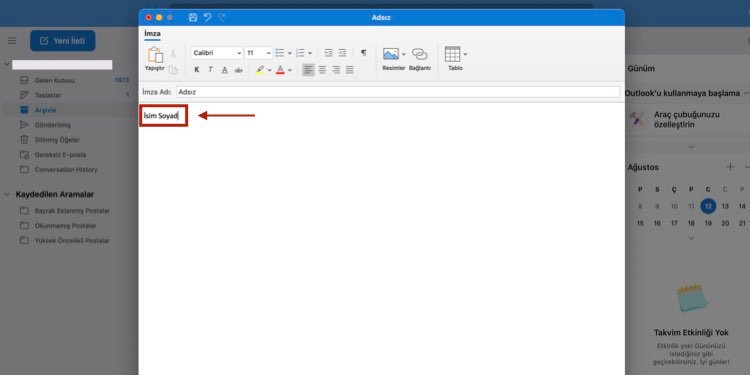The height and width of the screenshot is (375, 750).
Task: Toggle italic (T) formatting
Action: 210,70
